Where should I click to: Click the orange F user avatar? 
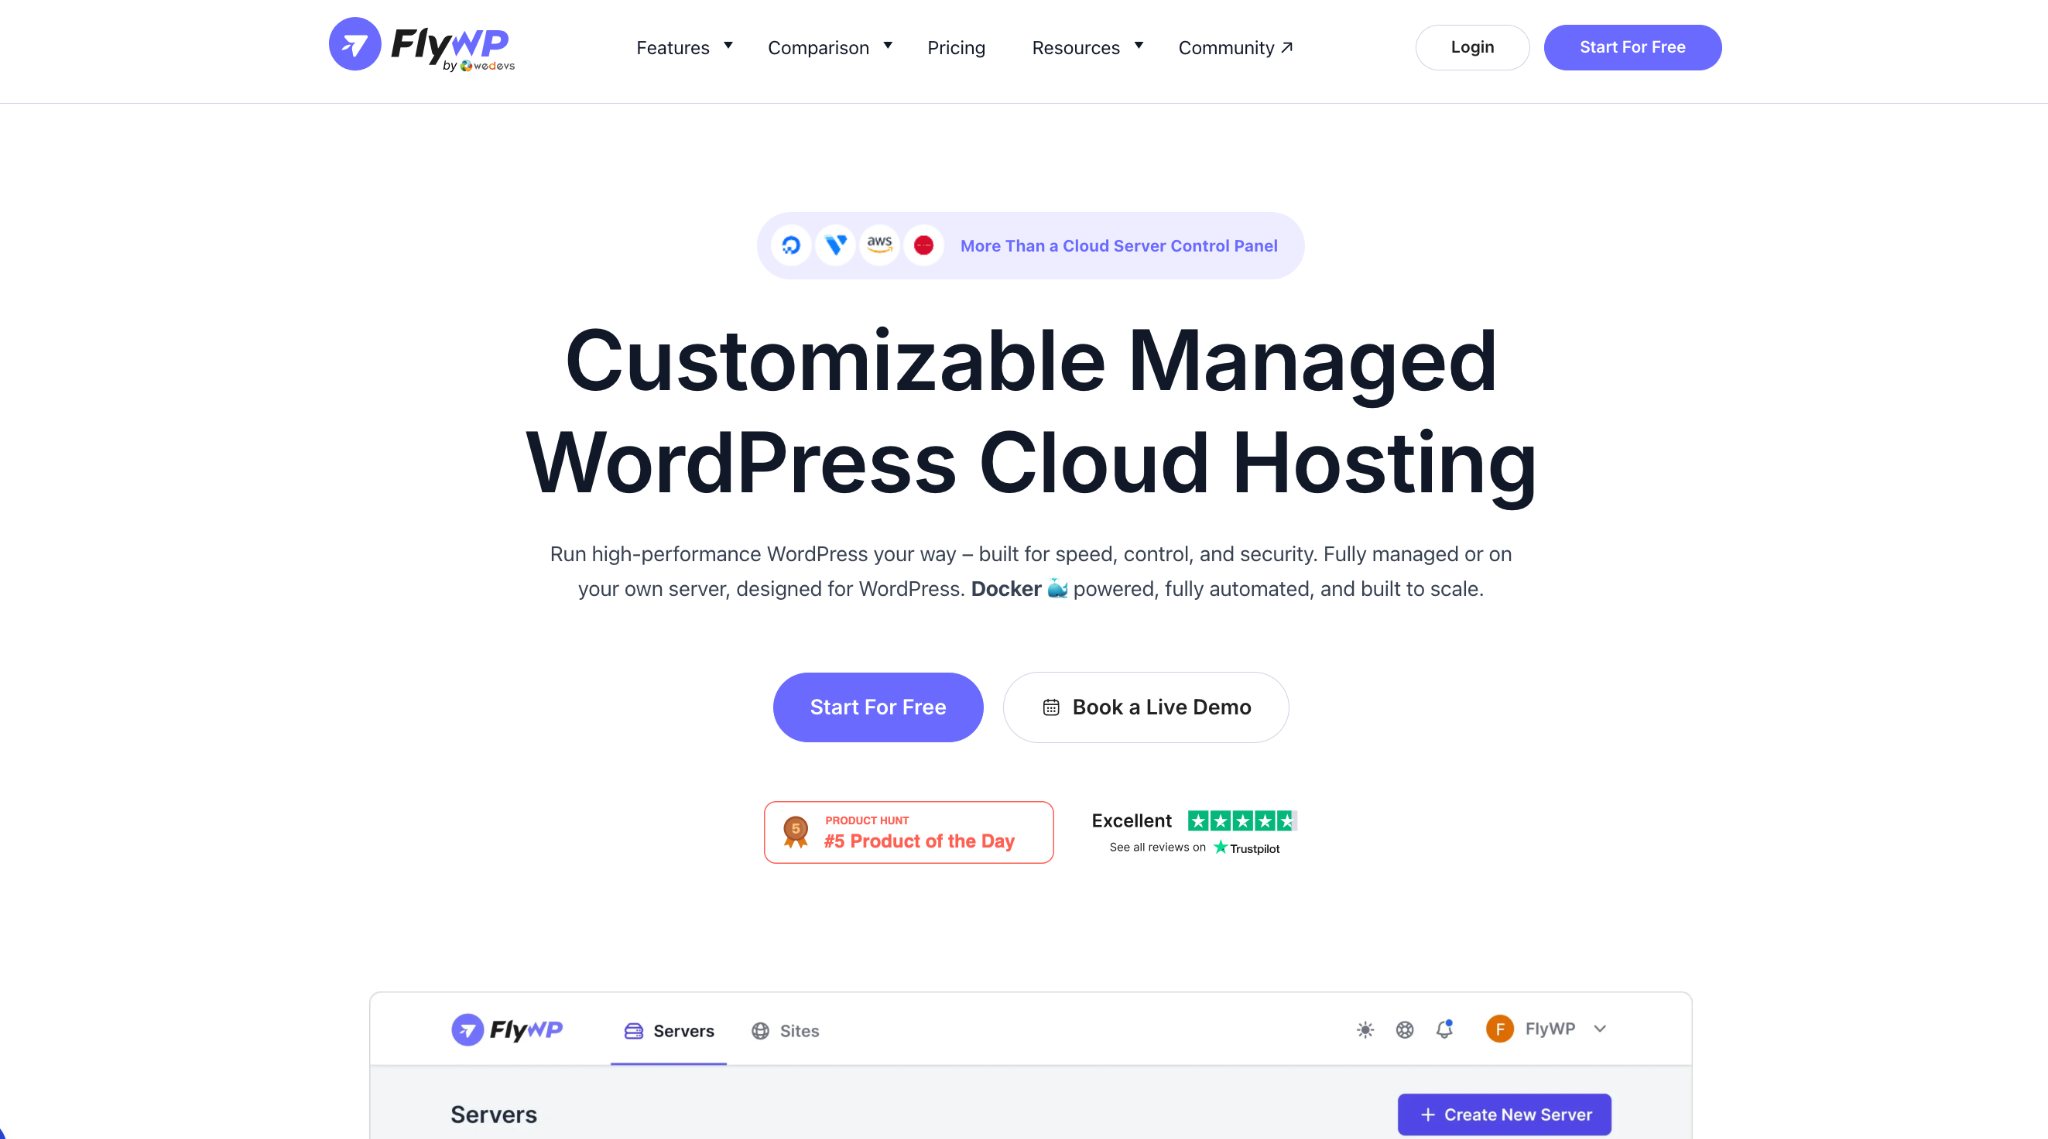[1499, 1029]
